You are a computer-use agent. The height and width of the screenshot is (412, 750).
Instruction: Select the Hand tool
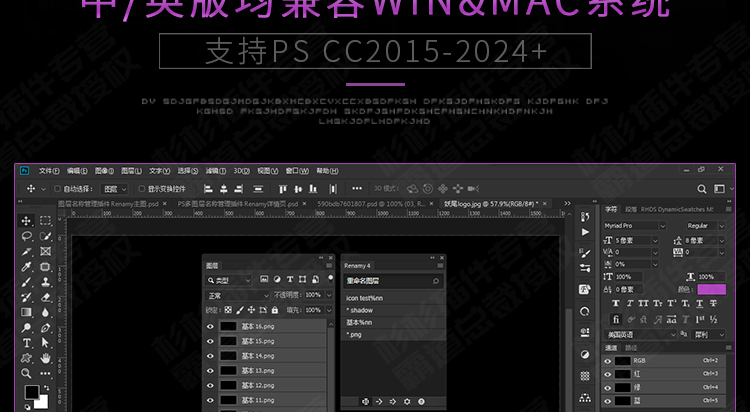45,358
